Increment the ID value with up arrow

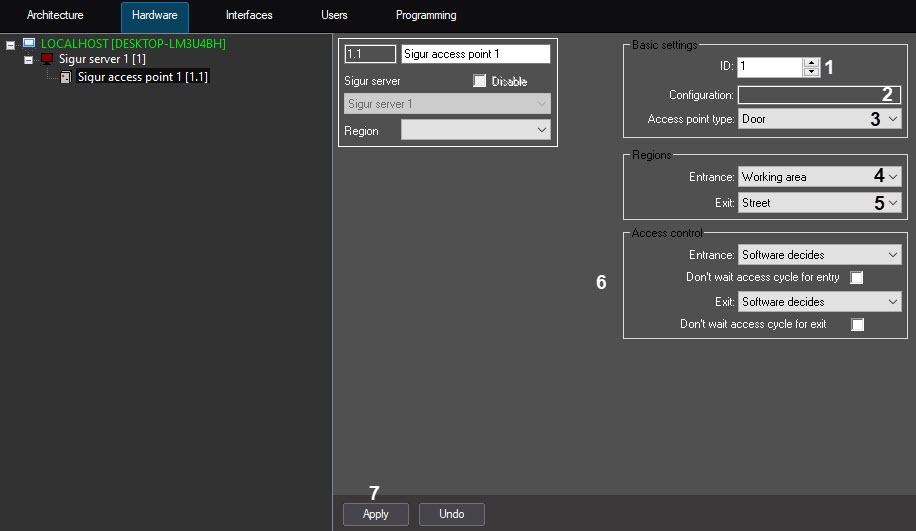click(811, 63)
